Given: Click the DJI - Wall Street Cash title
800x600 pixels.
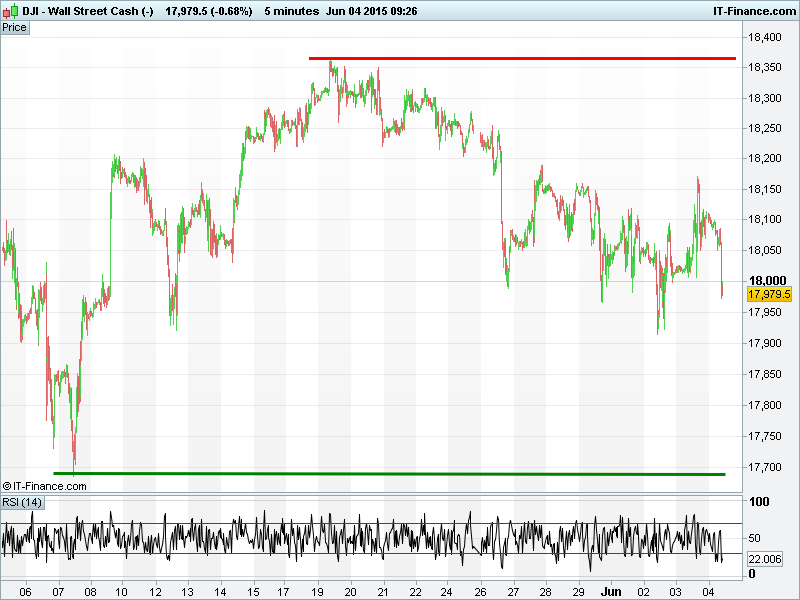Looking at the screenshot, I should 88,11.
